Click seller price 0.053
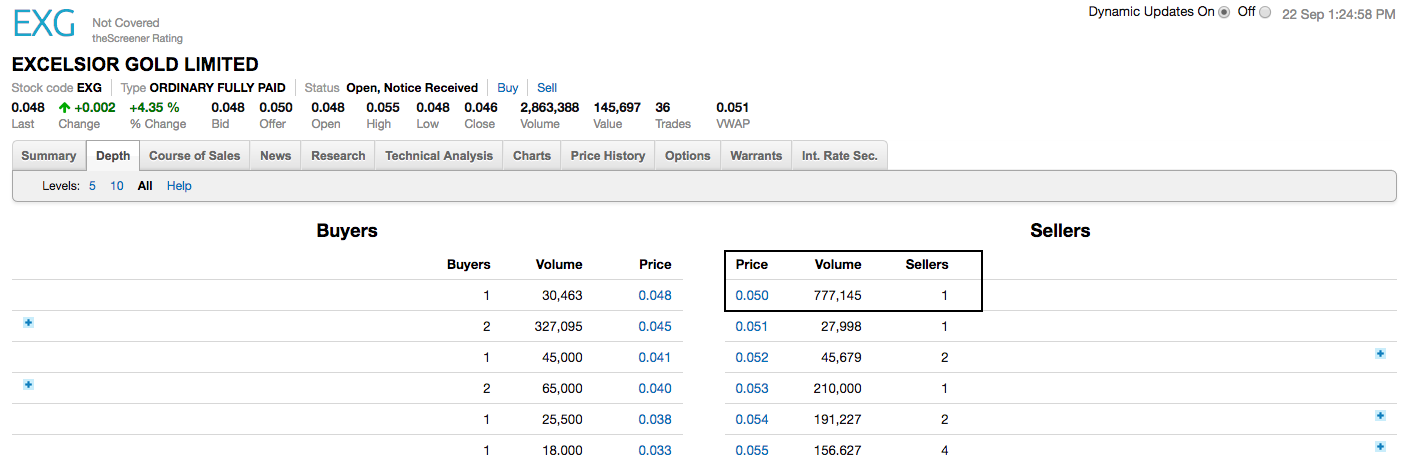1402x455 pixels. click(x=752, y=389)
